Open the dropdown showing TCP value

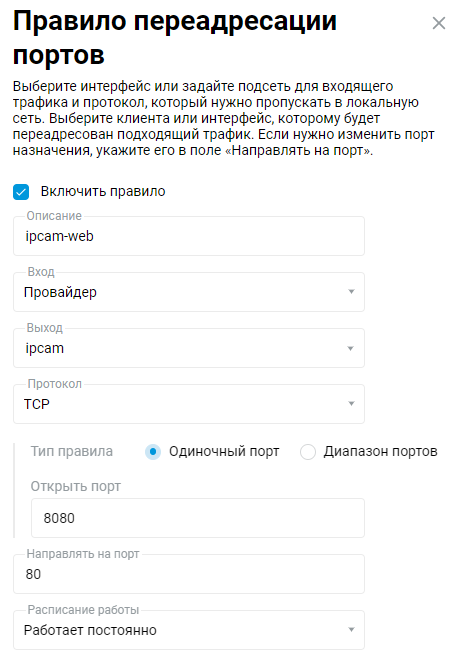(189, 404)
